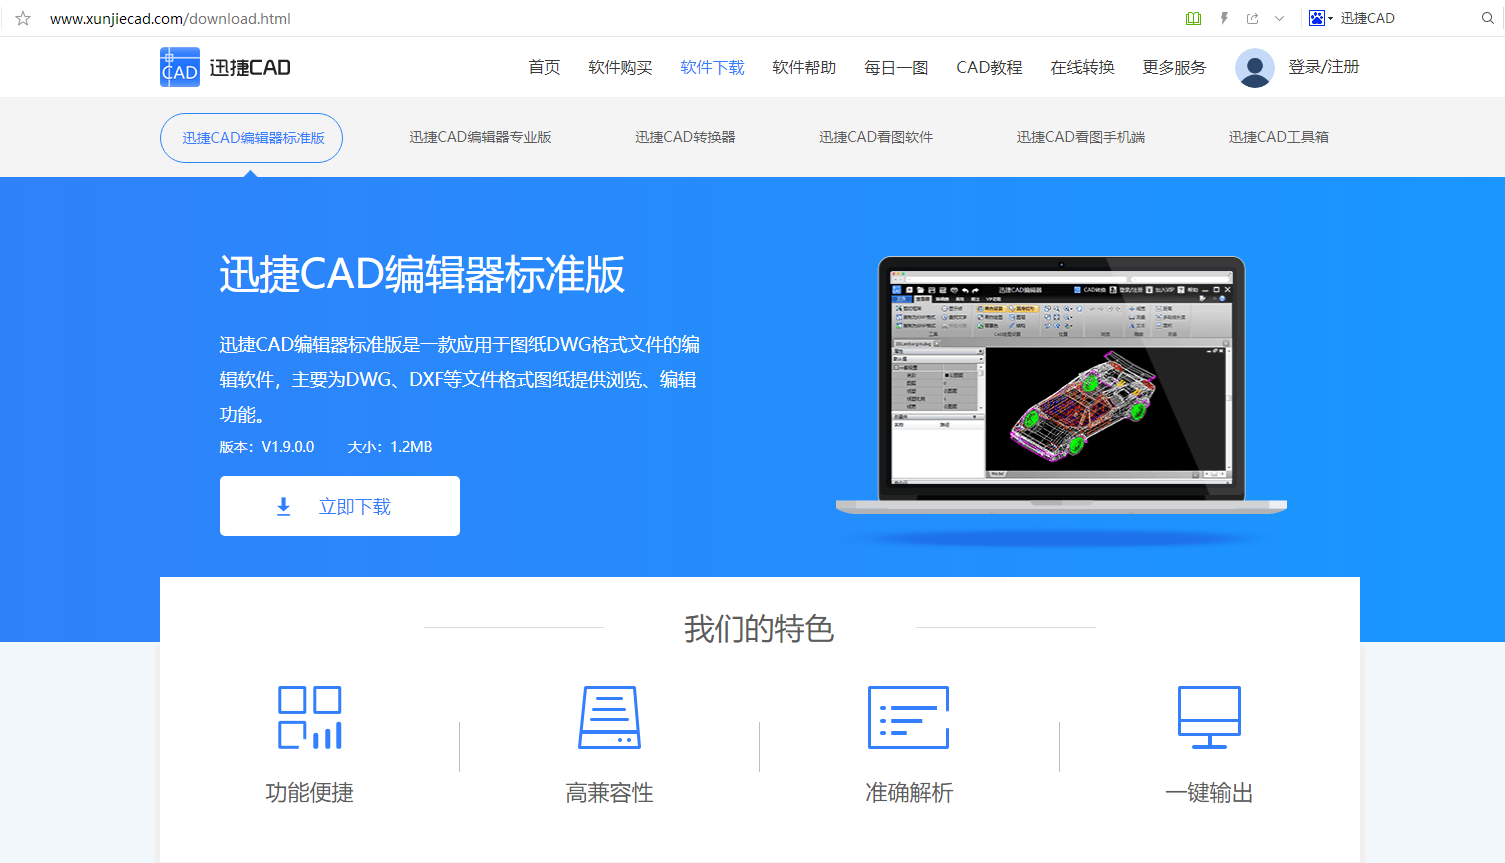Click the 迅捷CAD编辑器标准版 page title
Image resolution: width=1505 pixels, height=863 pixels.
pyautogui.click(x=422, y=274)
